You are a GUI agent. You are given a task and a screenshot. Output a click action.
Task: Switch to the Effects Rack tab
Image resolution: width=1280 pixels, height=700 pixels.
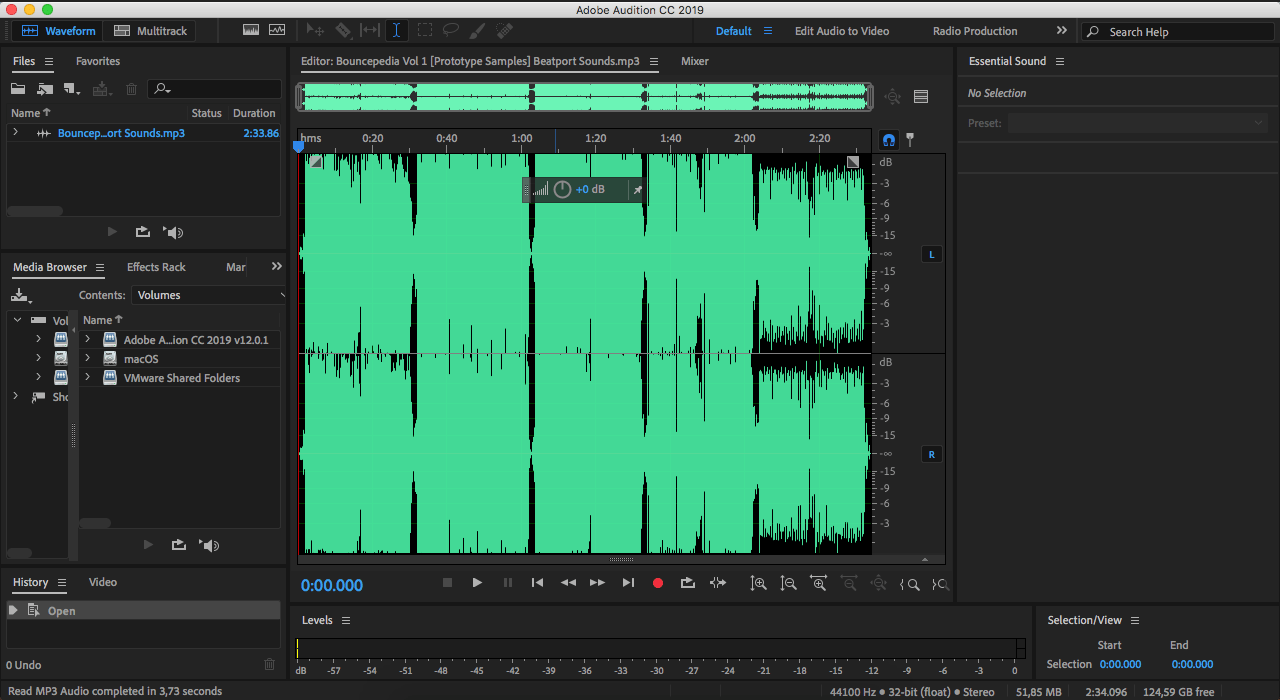(x=156, y=267)
